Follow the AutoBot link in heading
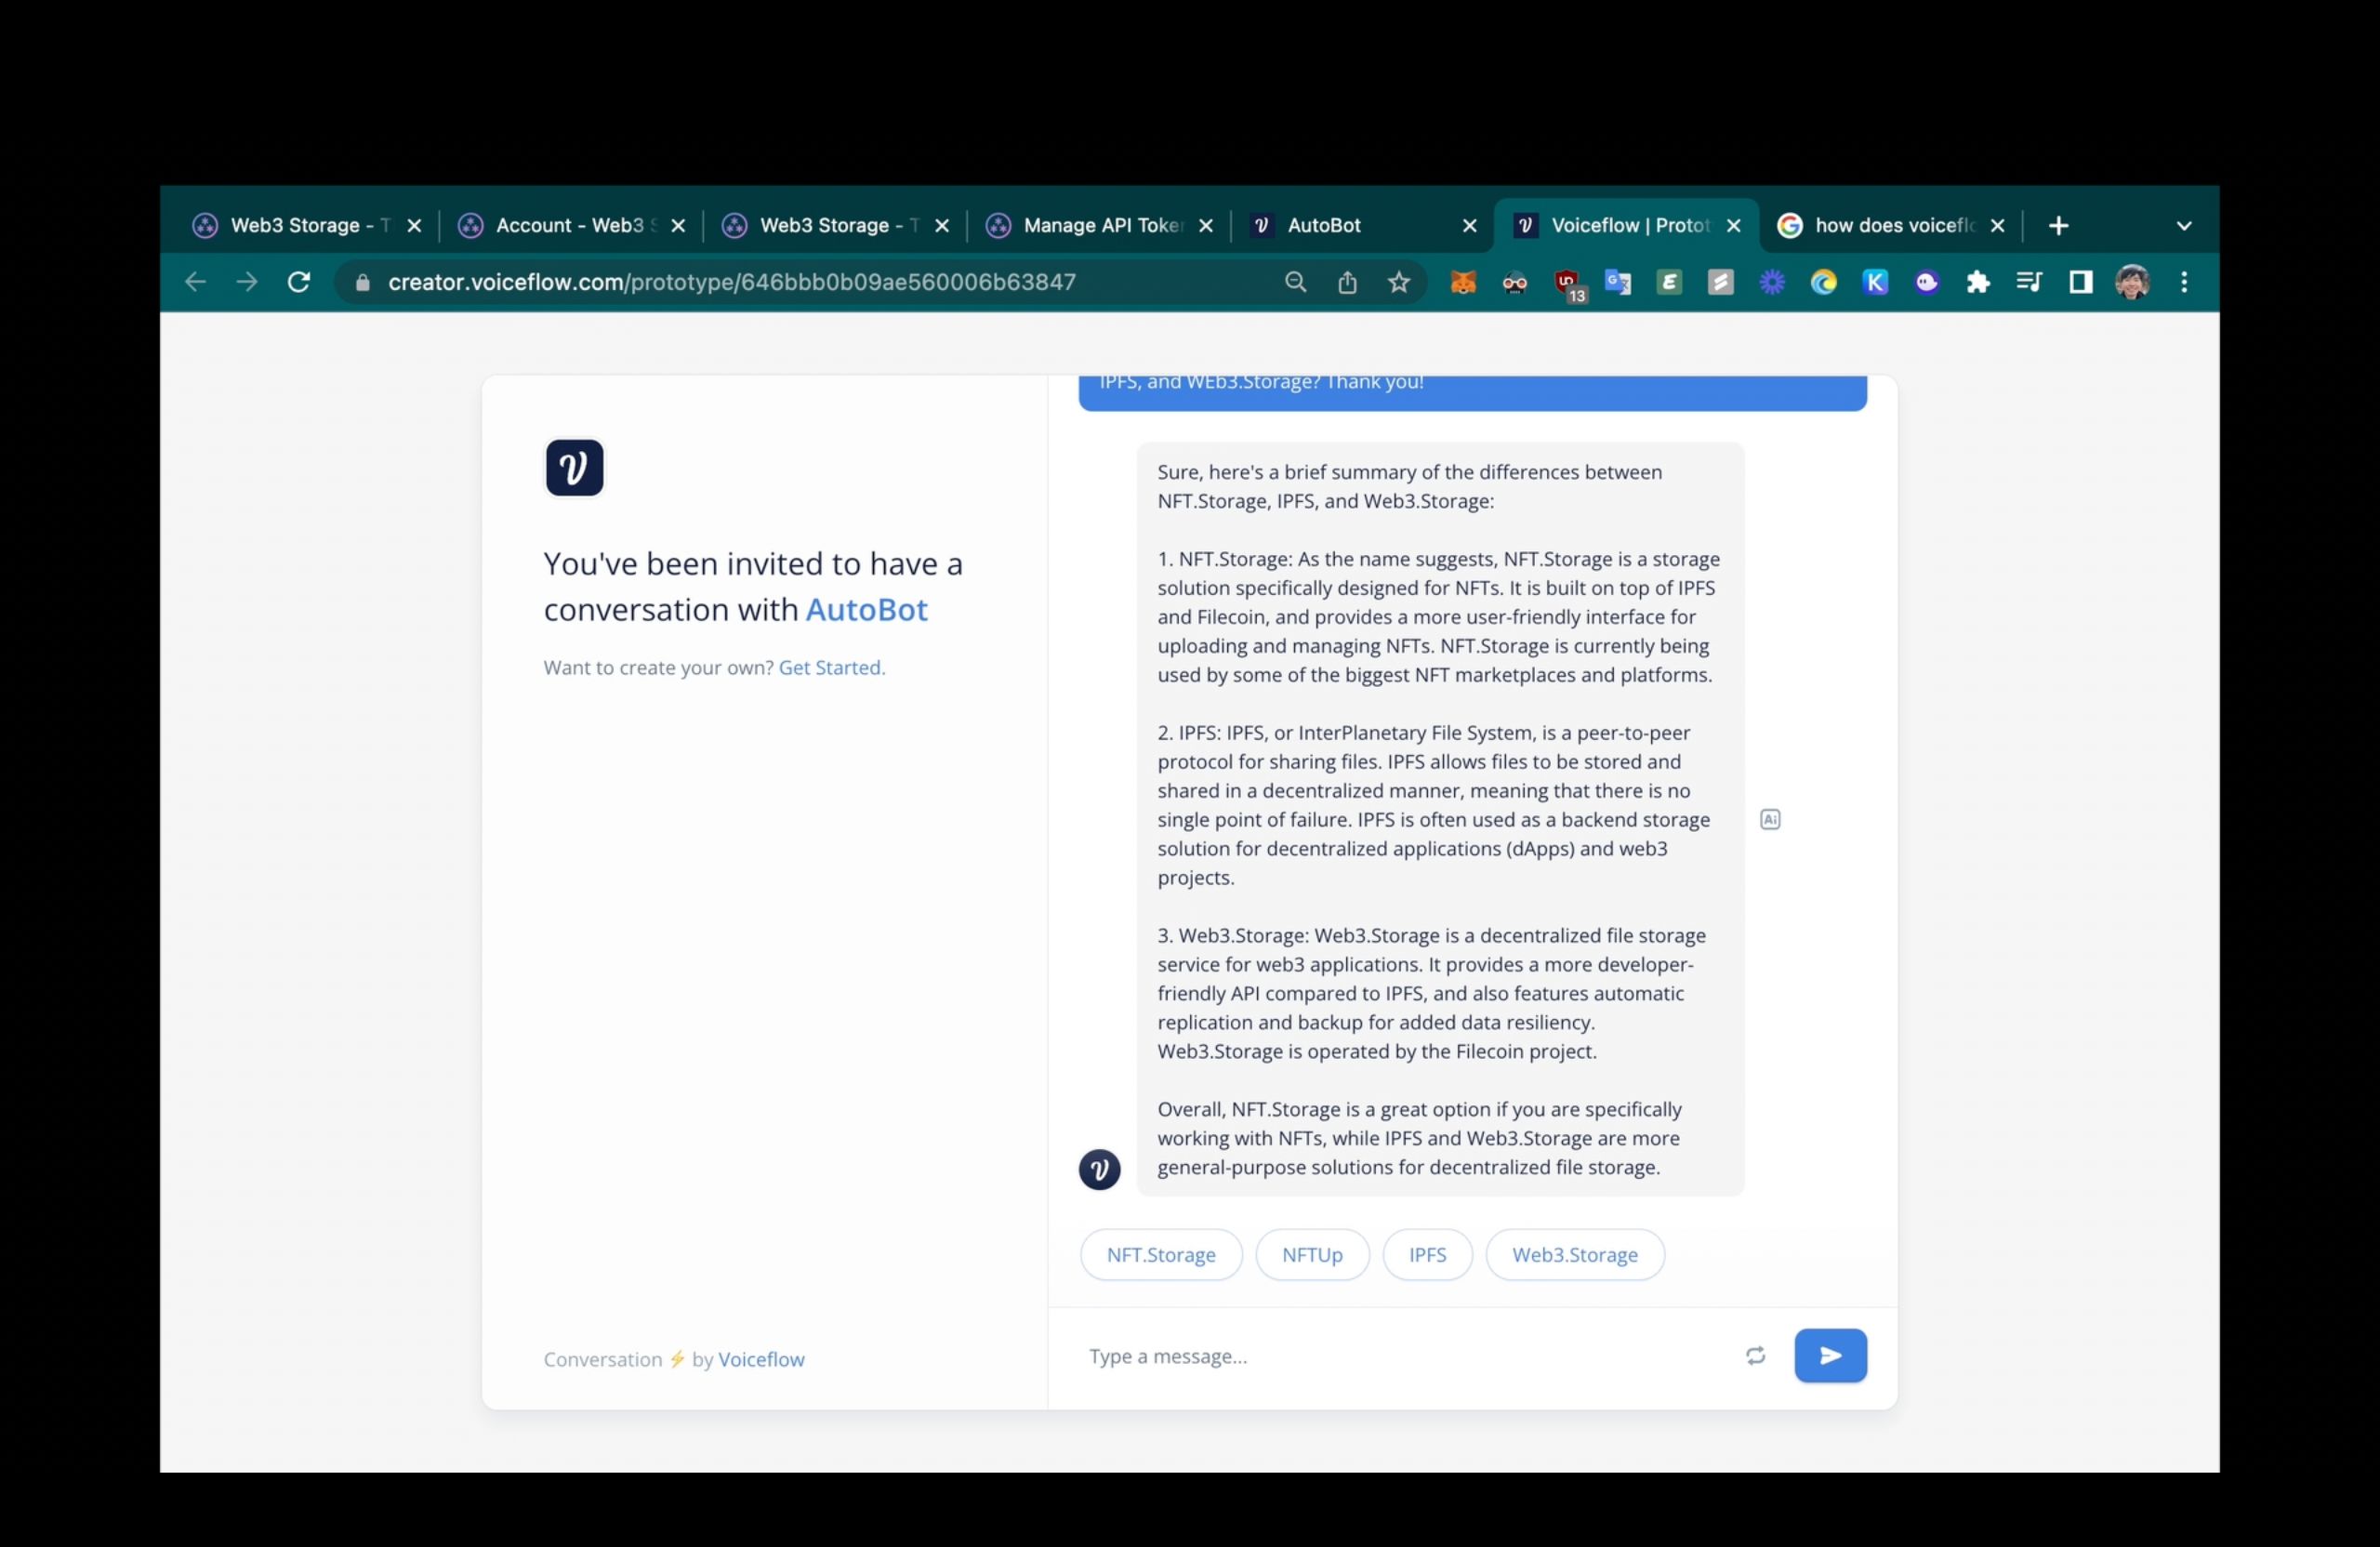The height and width of the screenshot is (1547, 2380). [x=866, y=610]
